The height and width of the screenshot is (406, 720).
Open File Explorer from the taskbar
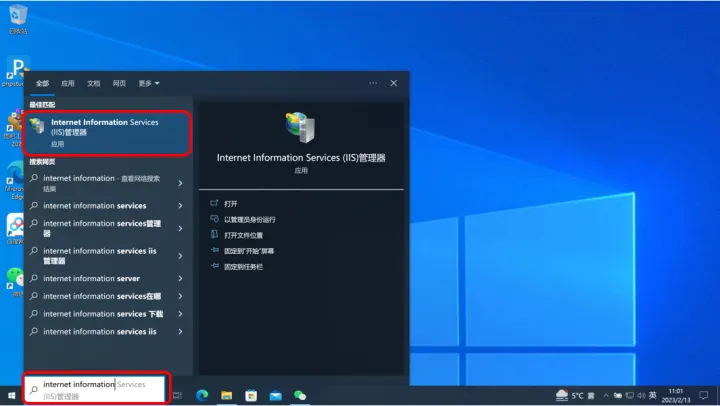coord(227,395)
